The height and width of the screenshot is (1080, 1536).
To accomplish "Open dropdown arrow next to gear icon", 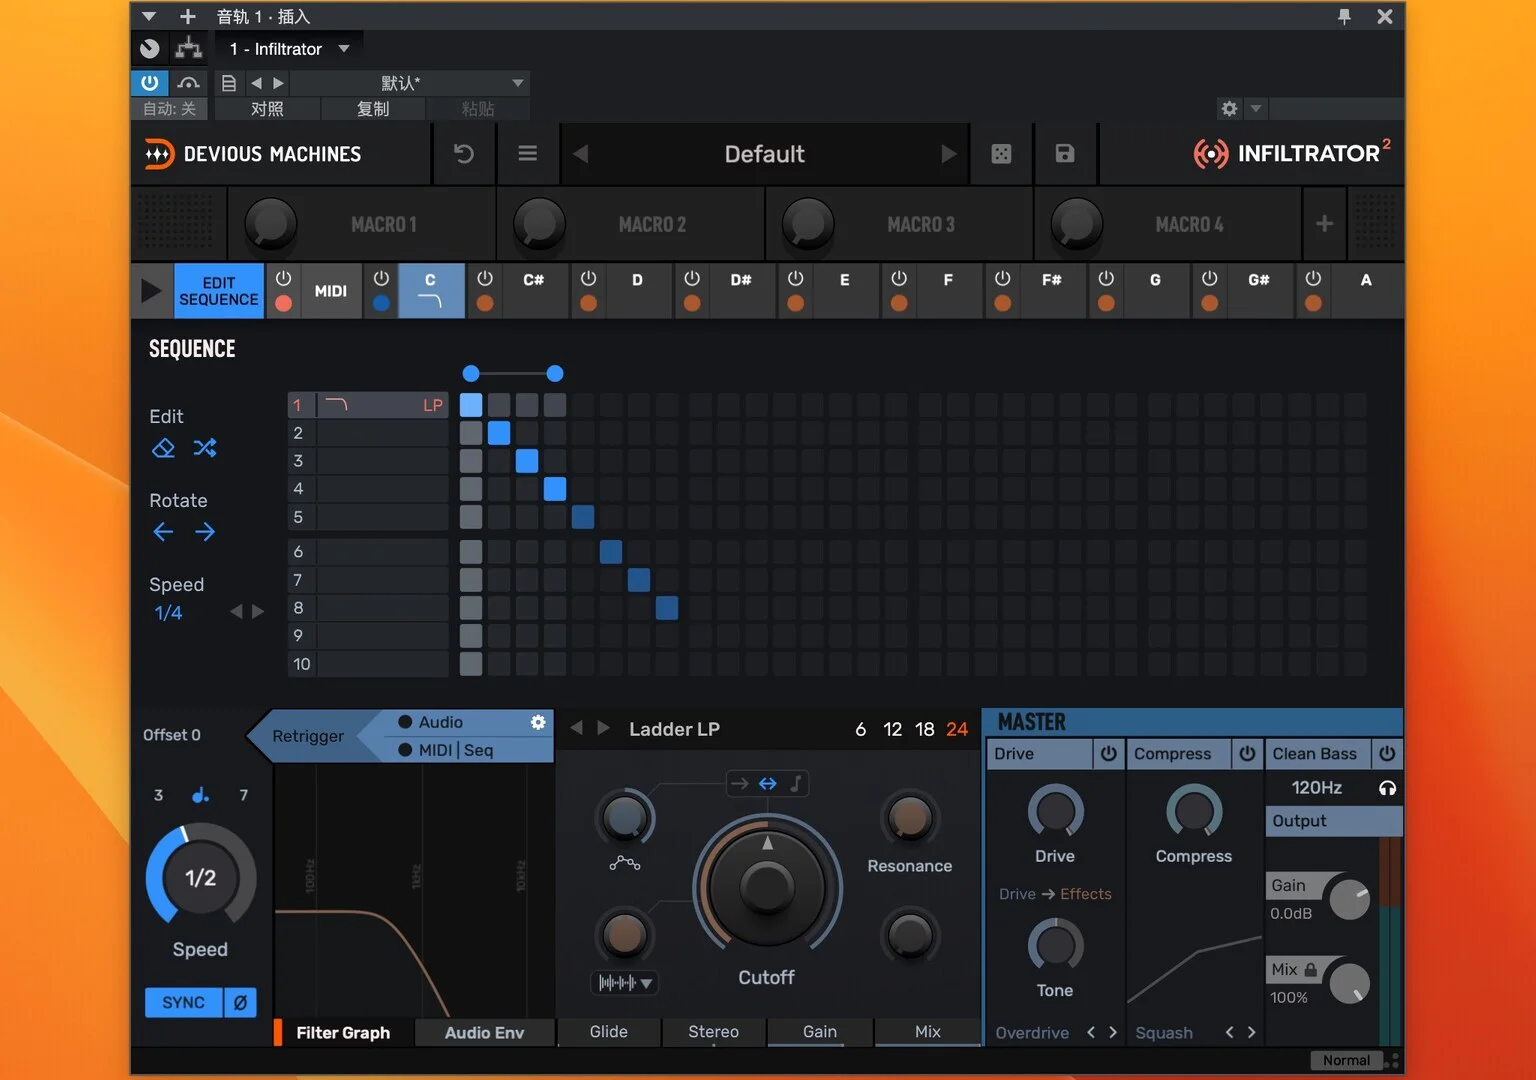I will (1256, 108).
